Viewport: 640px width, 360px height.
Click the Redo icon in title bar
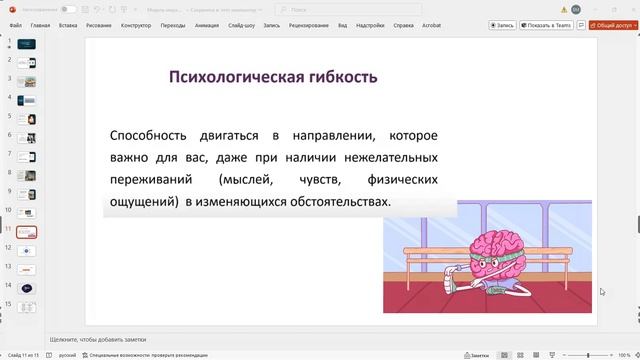[x=112, y=9]
